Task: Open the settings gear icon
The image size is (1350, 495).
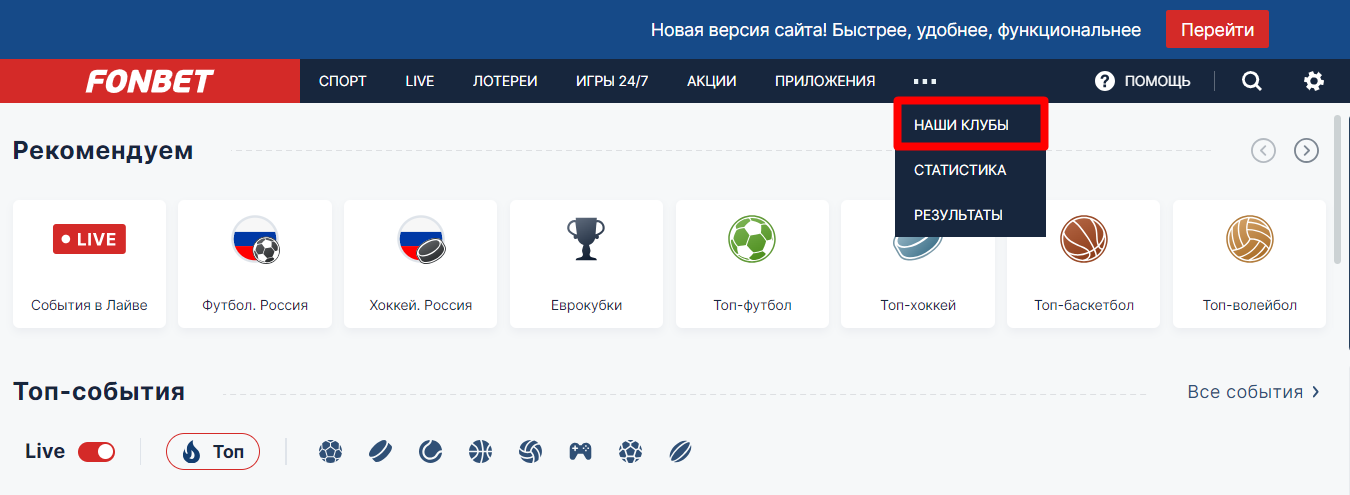Action: point(1313,81)
